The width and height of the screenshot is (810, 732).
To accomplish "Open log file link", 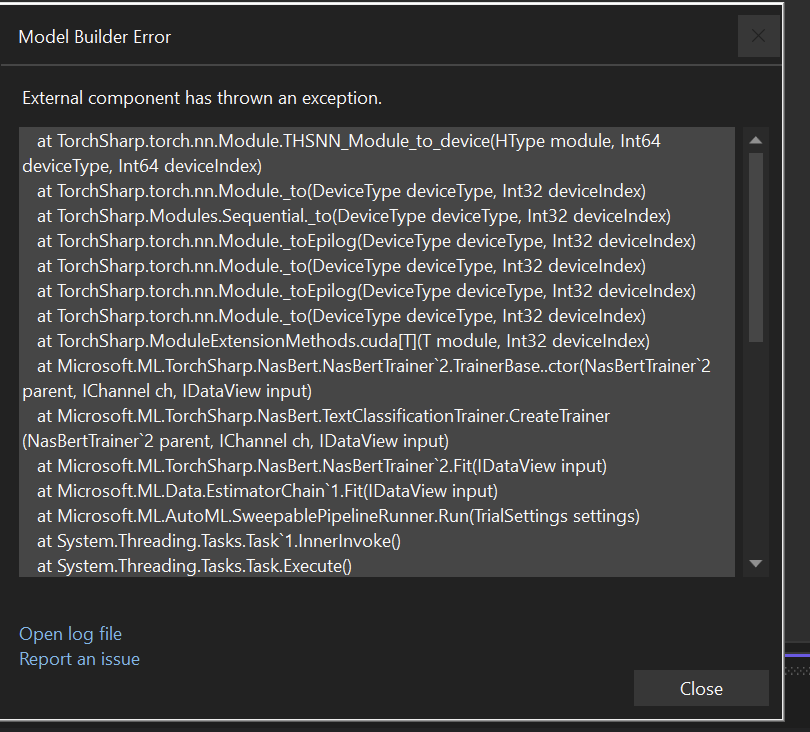I will pos(70,634).
